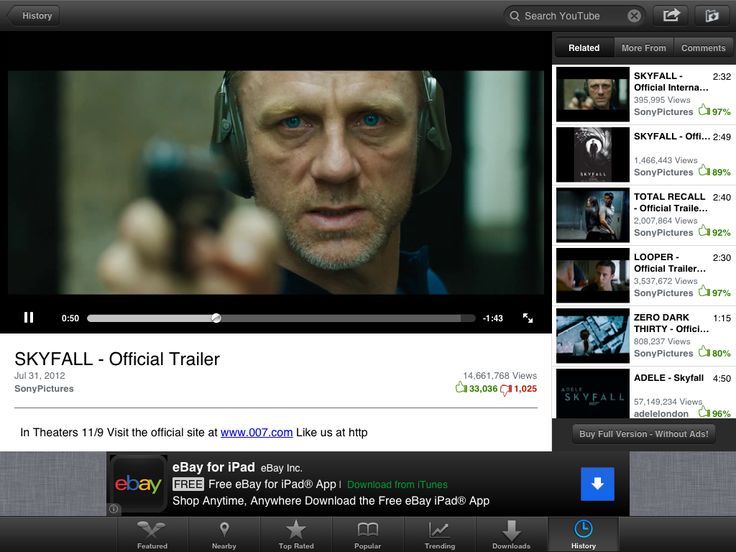Viewport: 736px width, 552px height.
Task: Tap the bookmark folder icon at top right
Action: click(712, 15)
